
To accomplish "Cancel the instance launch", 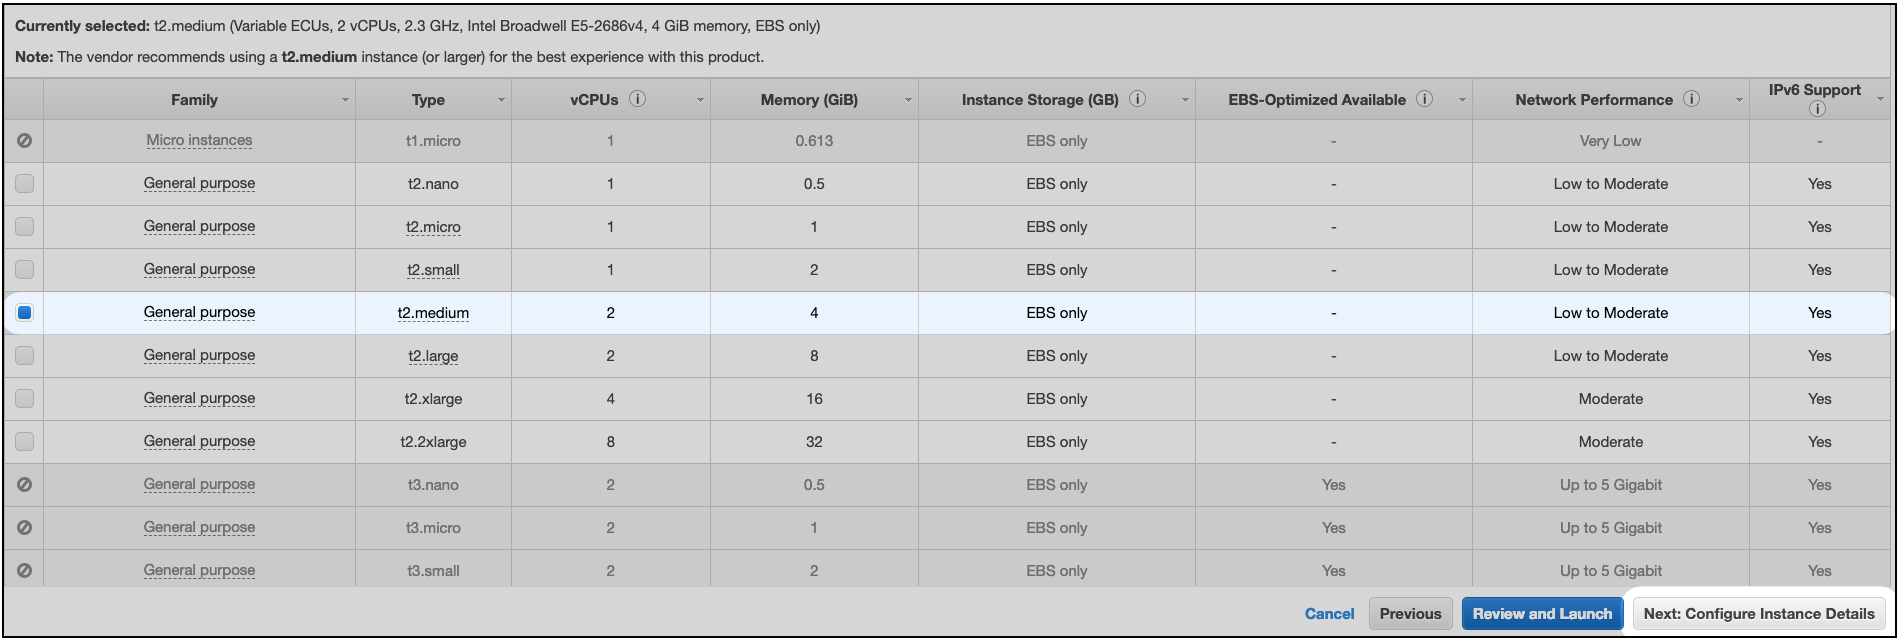I will (x=1329, y=613).
